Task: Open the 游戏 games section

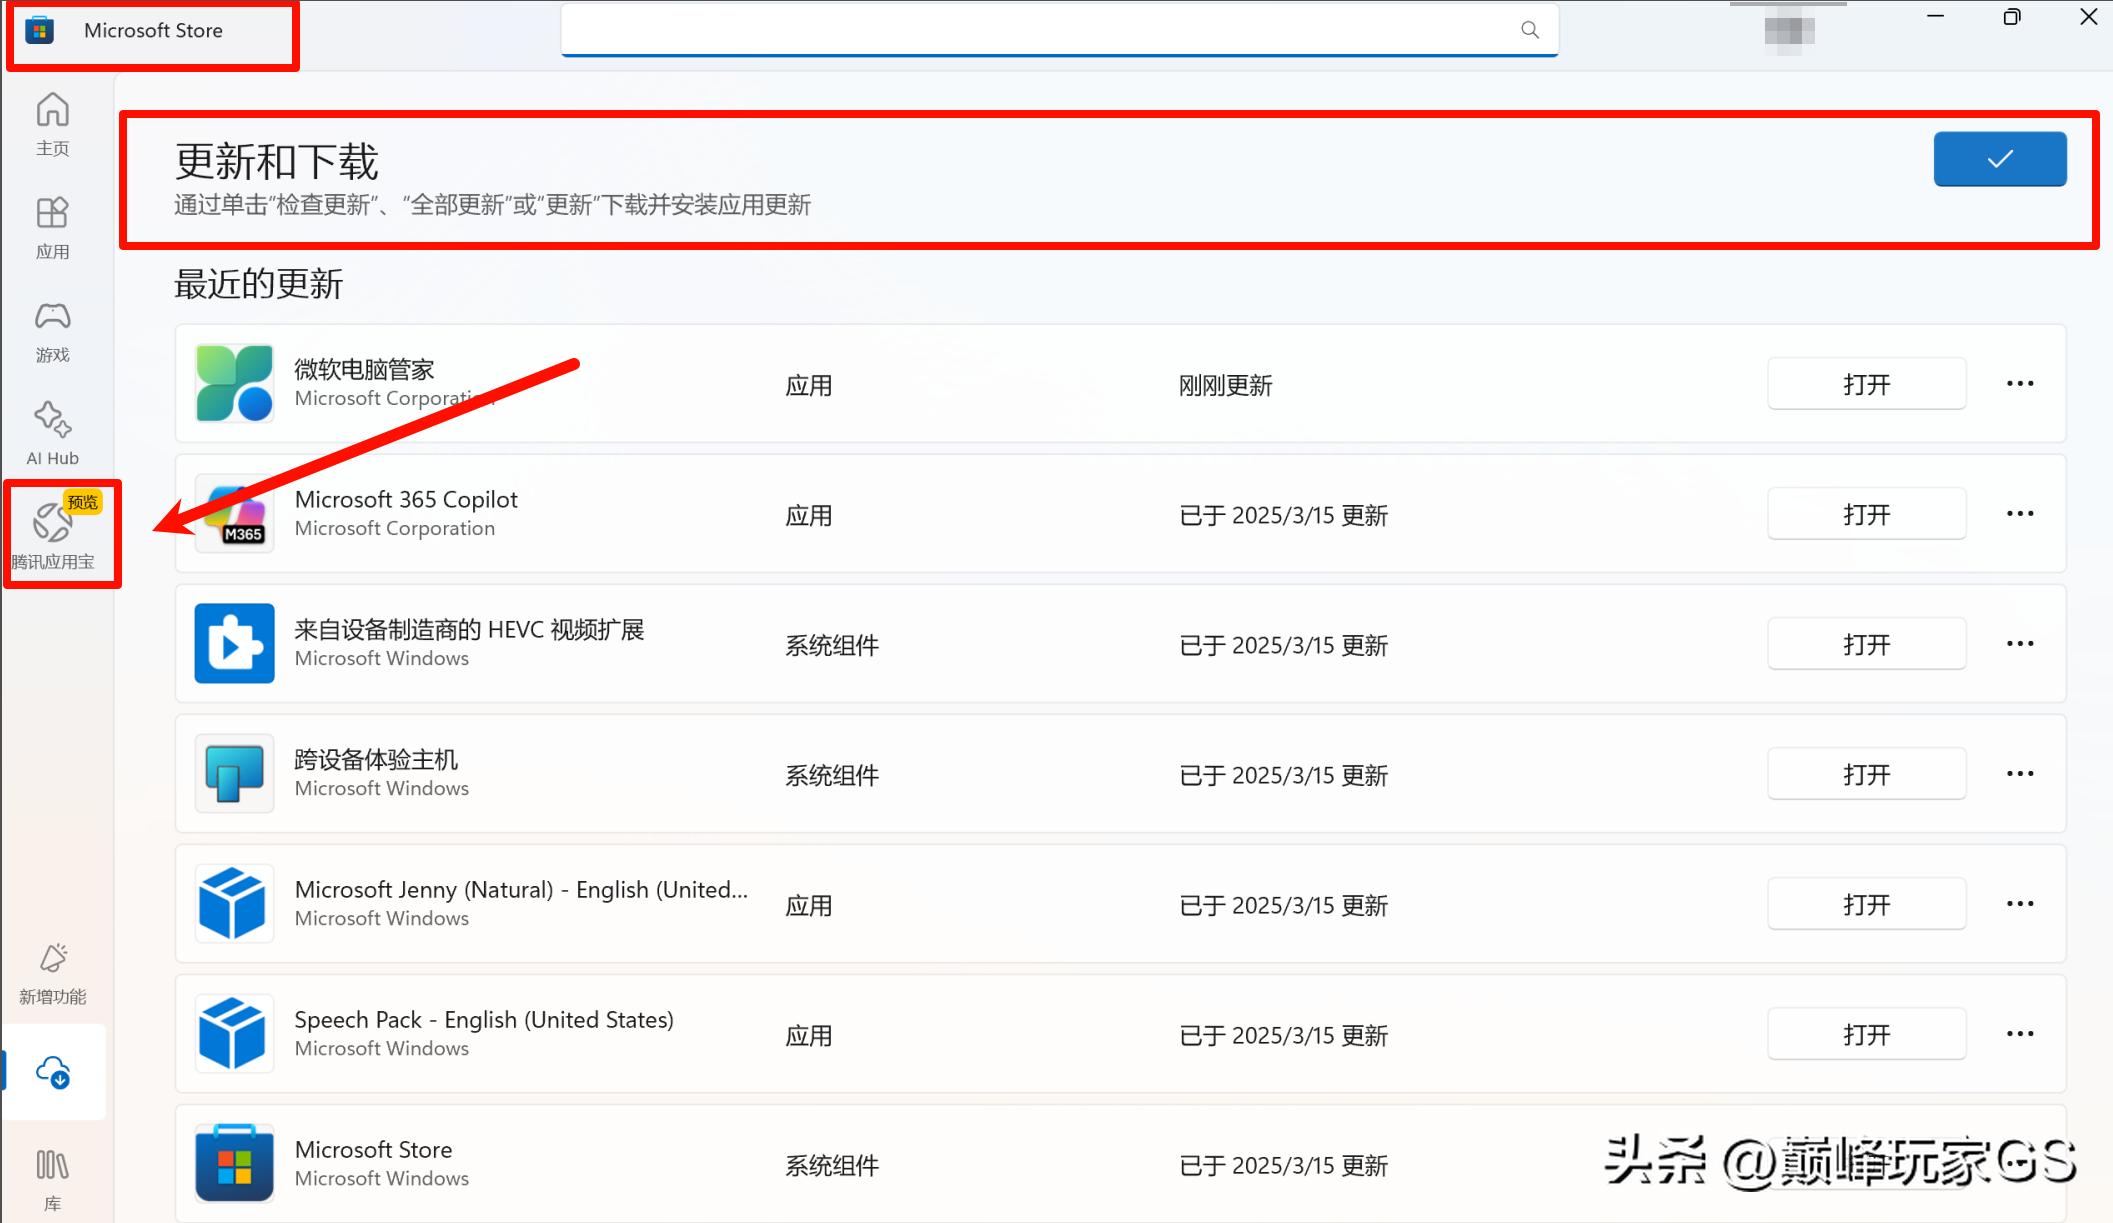Action: point(52,330)
